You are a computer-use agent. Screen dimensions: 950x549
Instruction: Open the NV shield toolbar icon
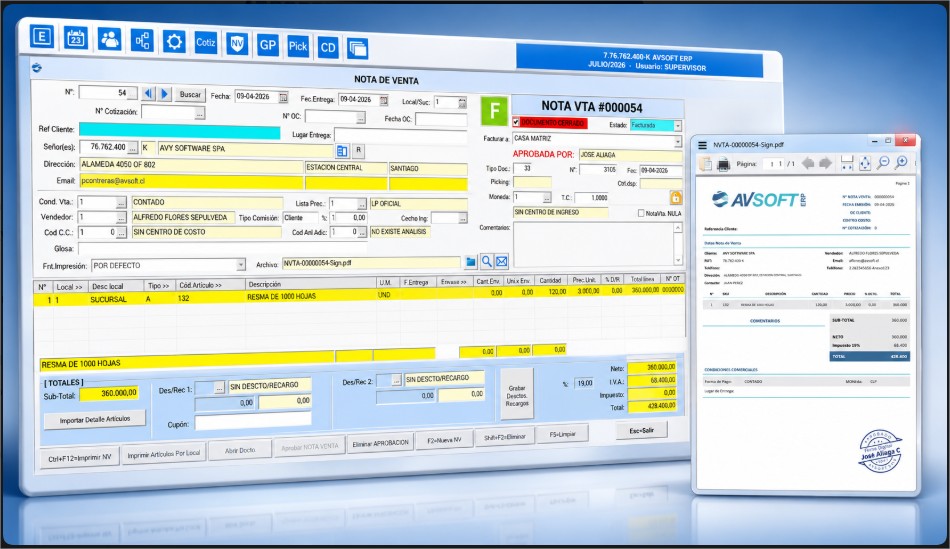(x=237, y=44)
